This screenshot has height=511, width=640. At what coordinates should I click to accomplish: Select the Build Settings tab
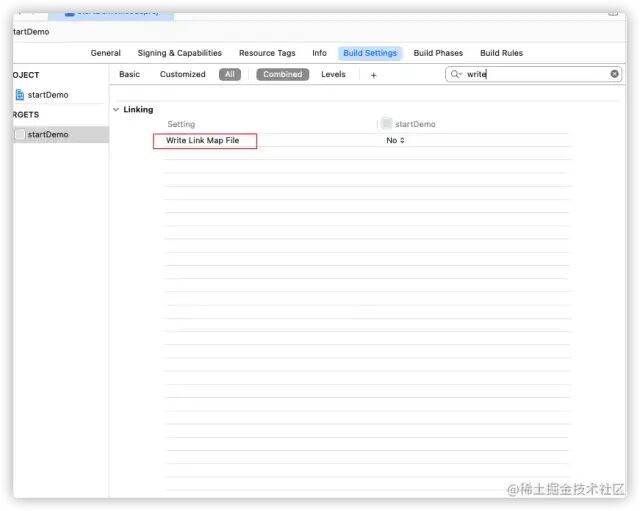coord(370,53)
